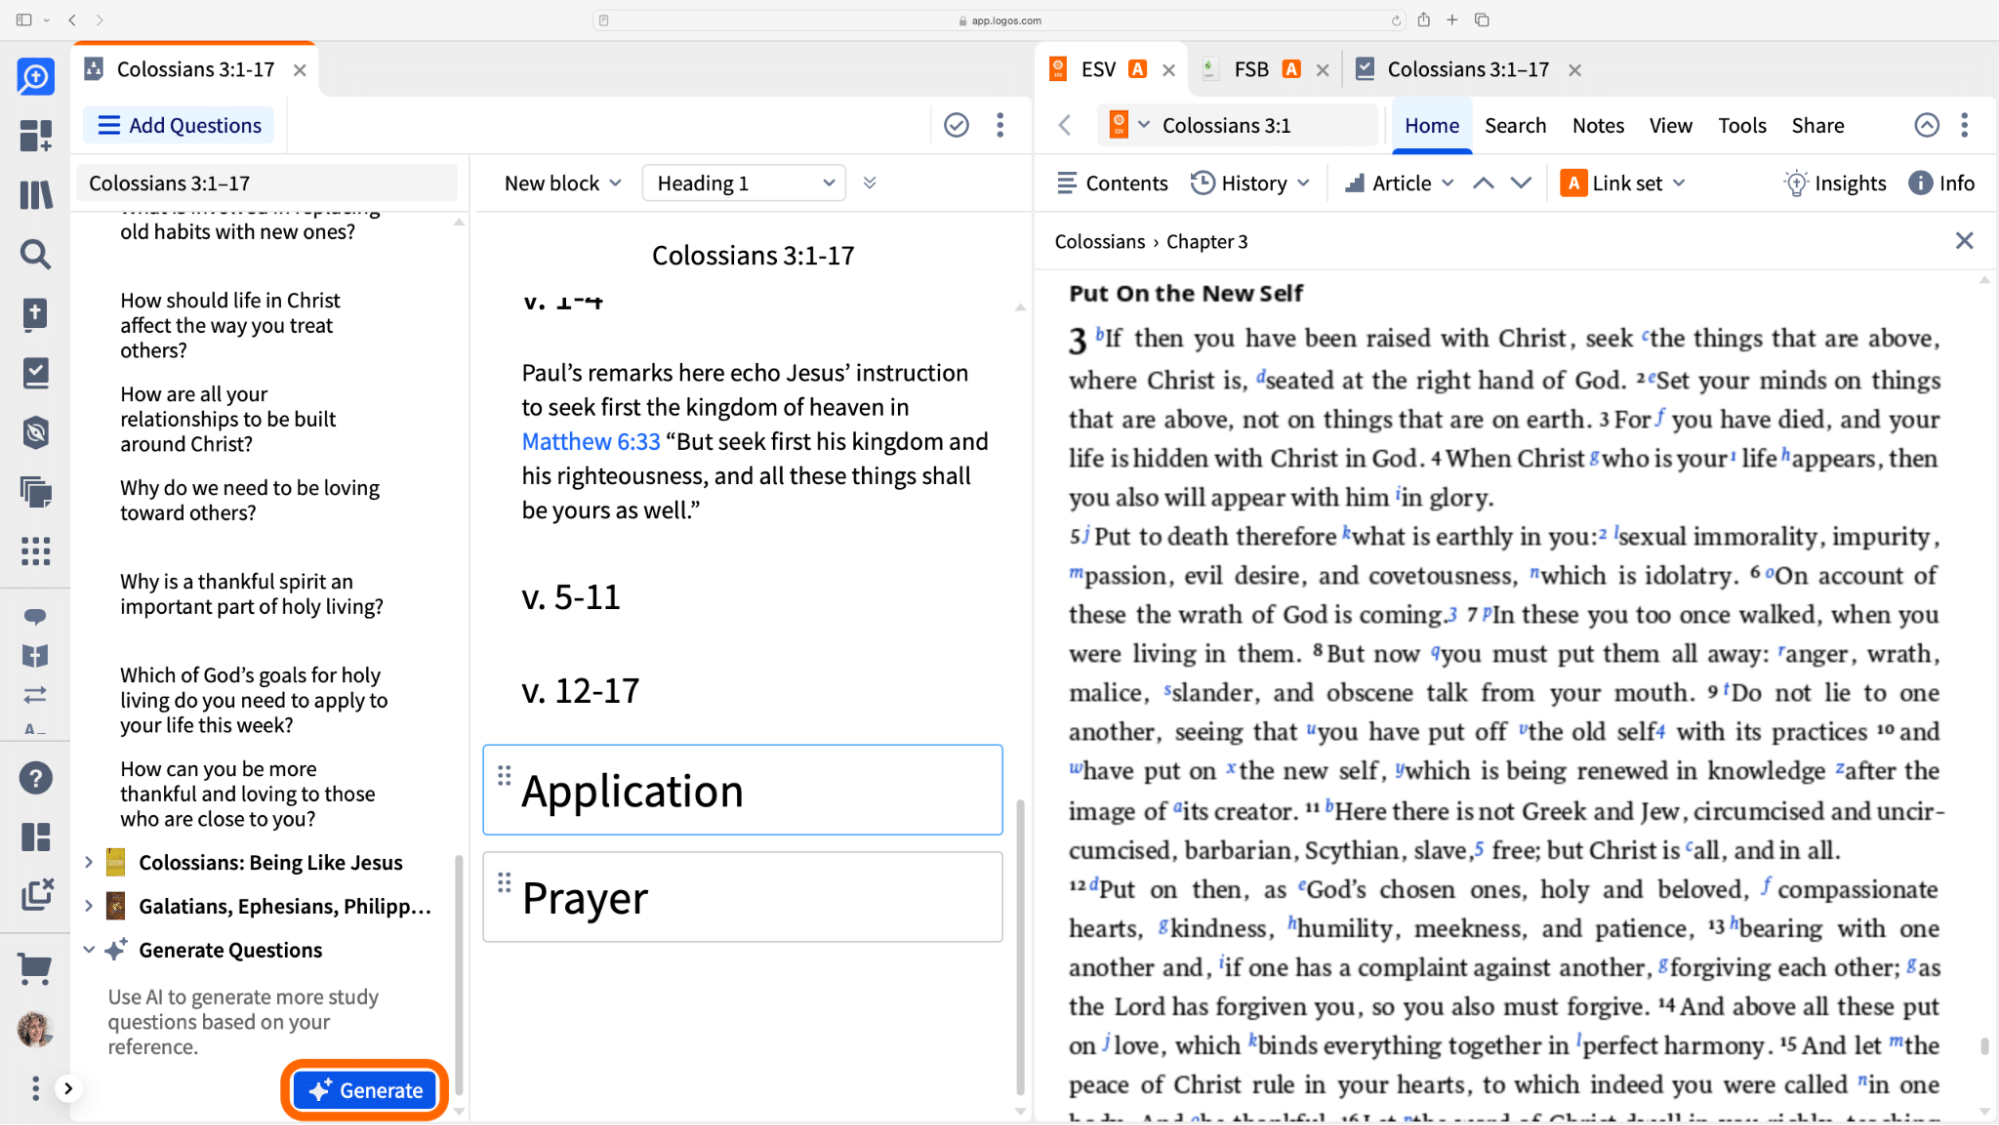
Task: Click the chat search icon atop the sidebar
Action: [x=36, y=76]
